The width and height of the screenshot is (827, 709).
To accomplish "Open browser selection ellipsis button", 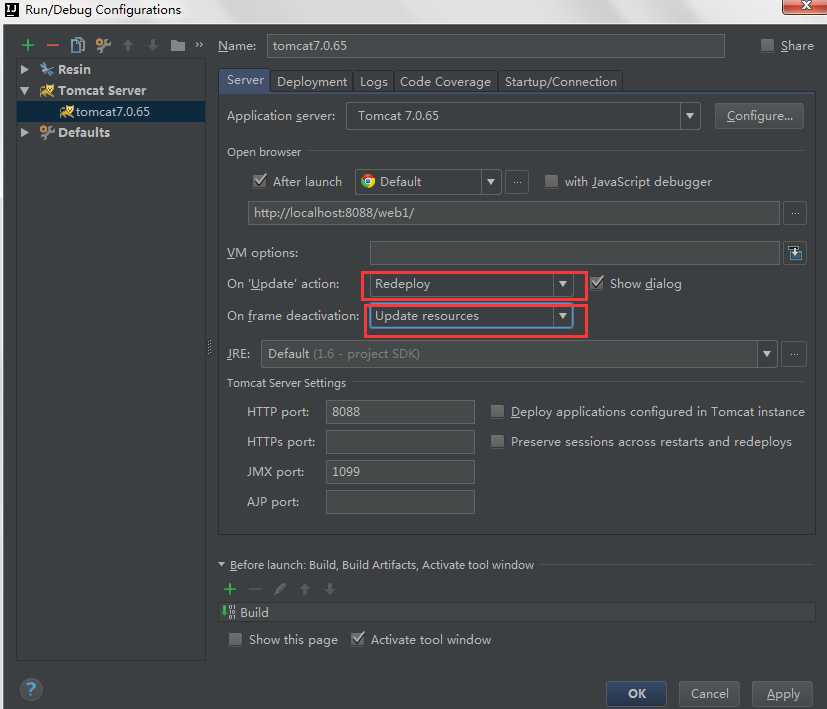I will pos(517,182).
